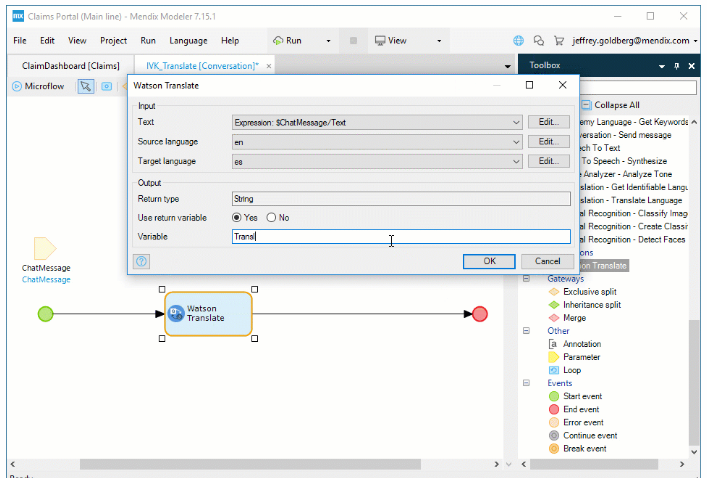Click the Toolbox vertical scrollbar thumb
Image resolution: width=707 pixels, height=478 pixels.
tap(694, 382)
